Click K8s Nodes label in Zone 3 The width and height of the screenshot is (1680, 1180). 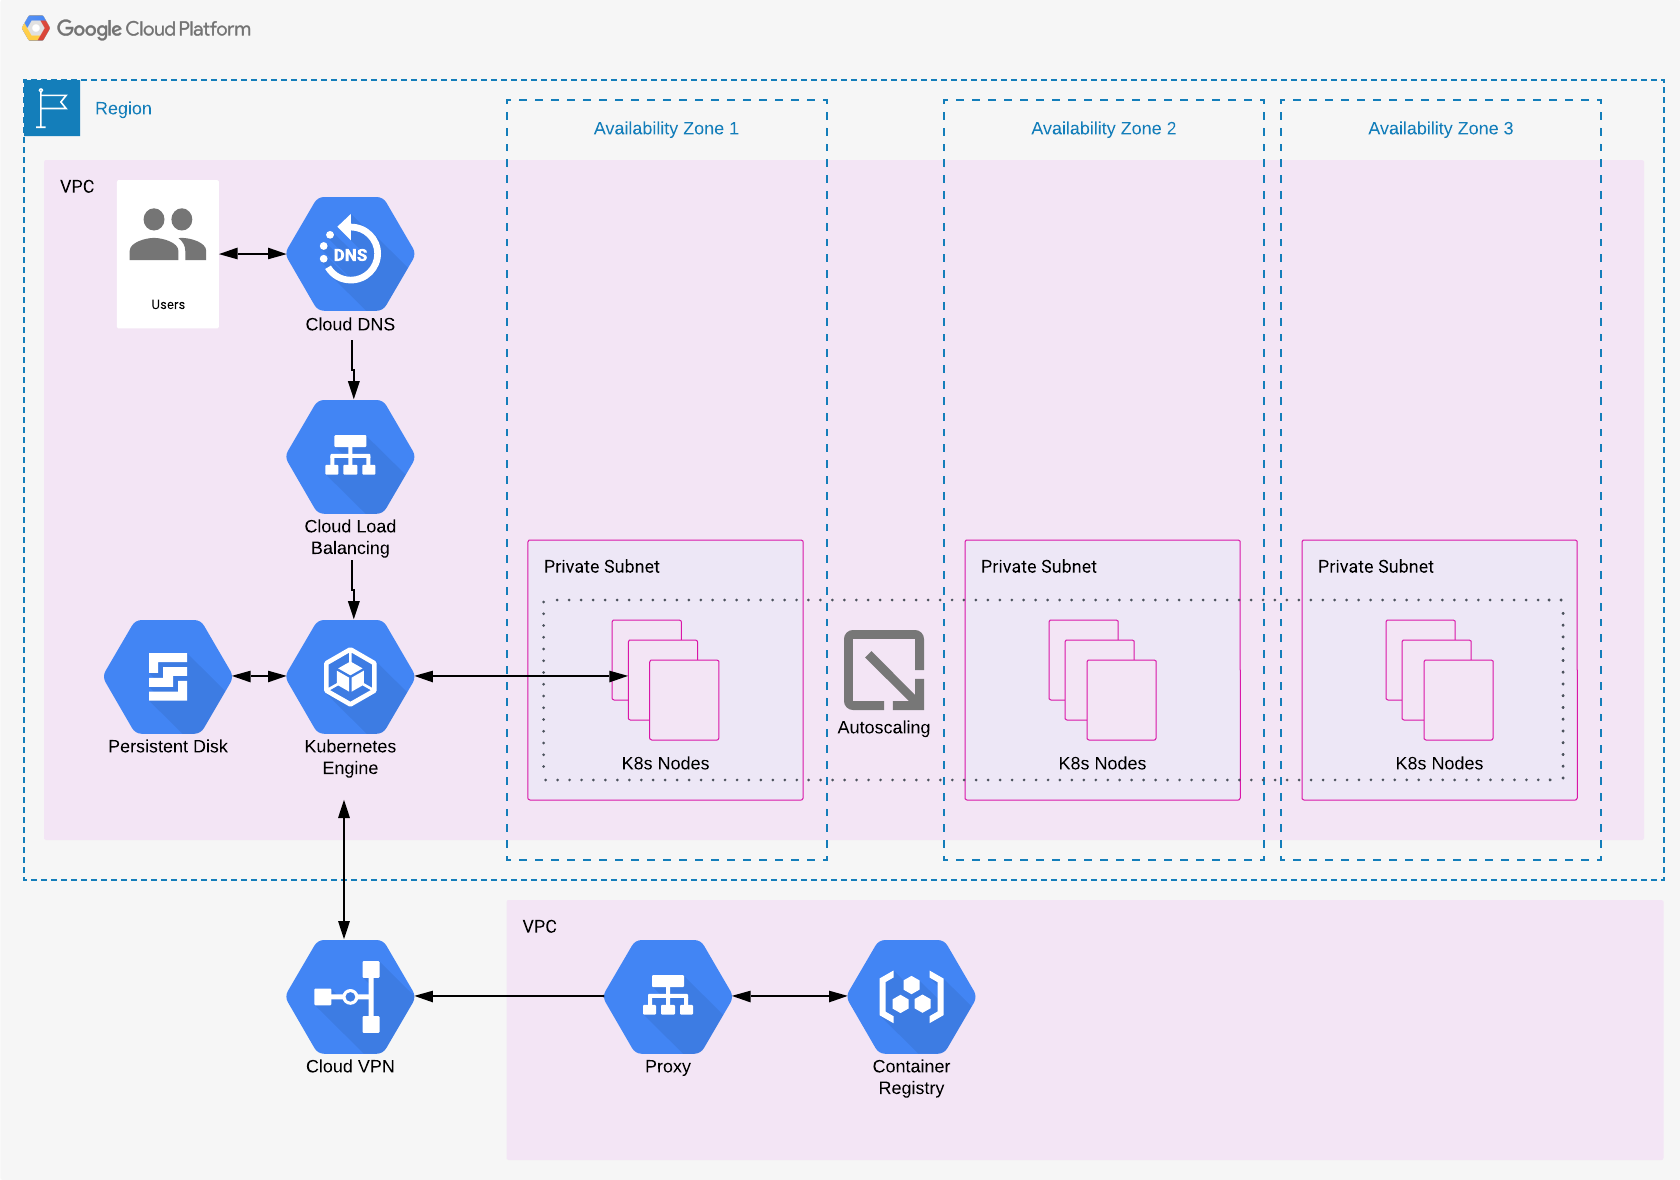tap(1439, 763)
